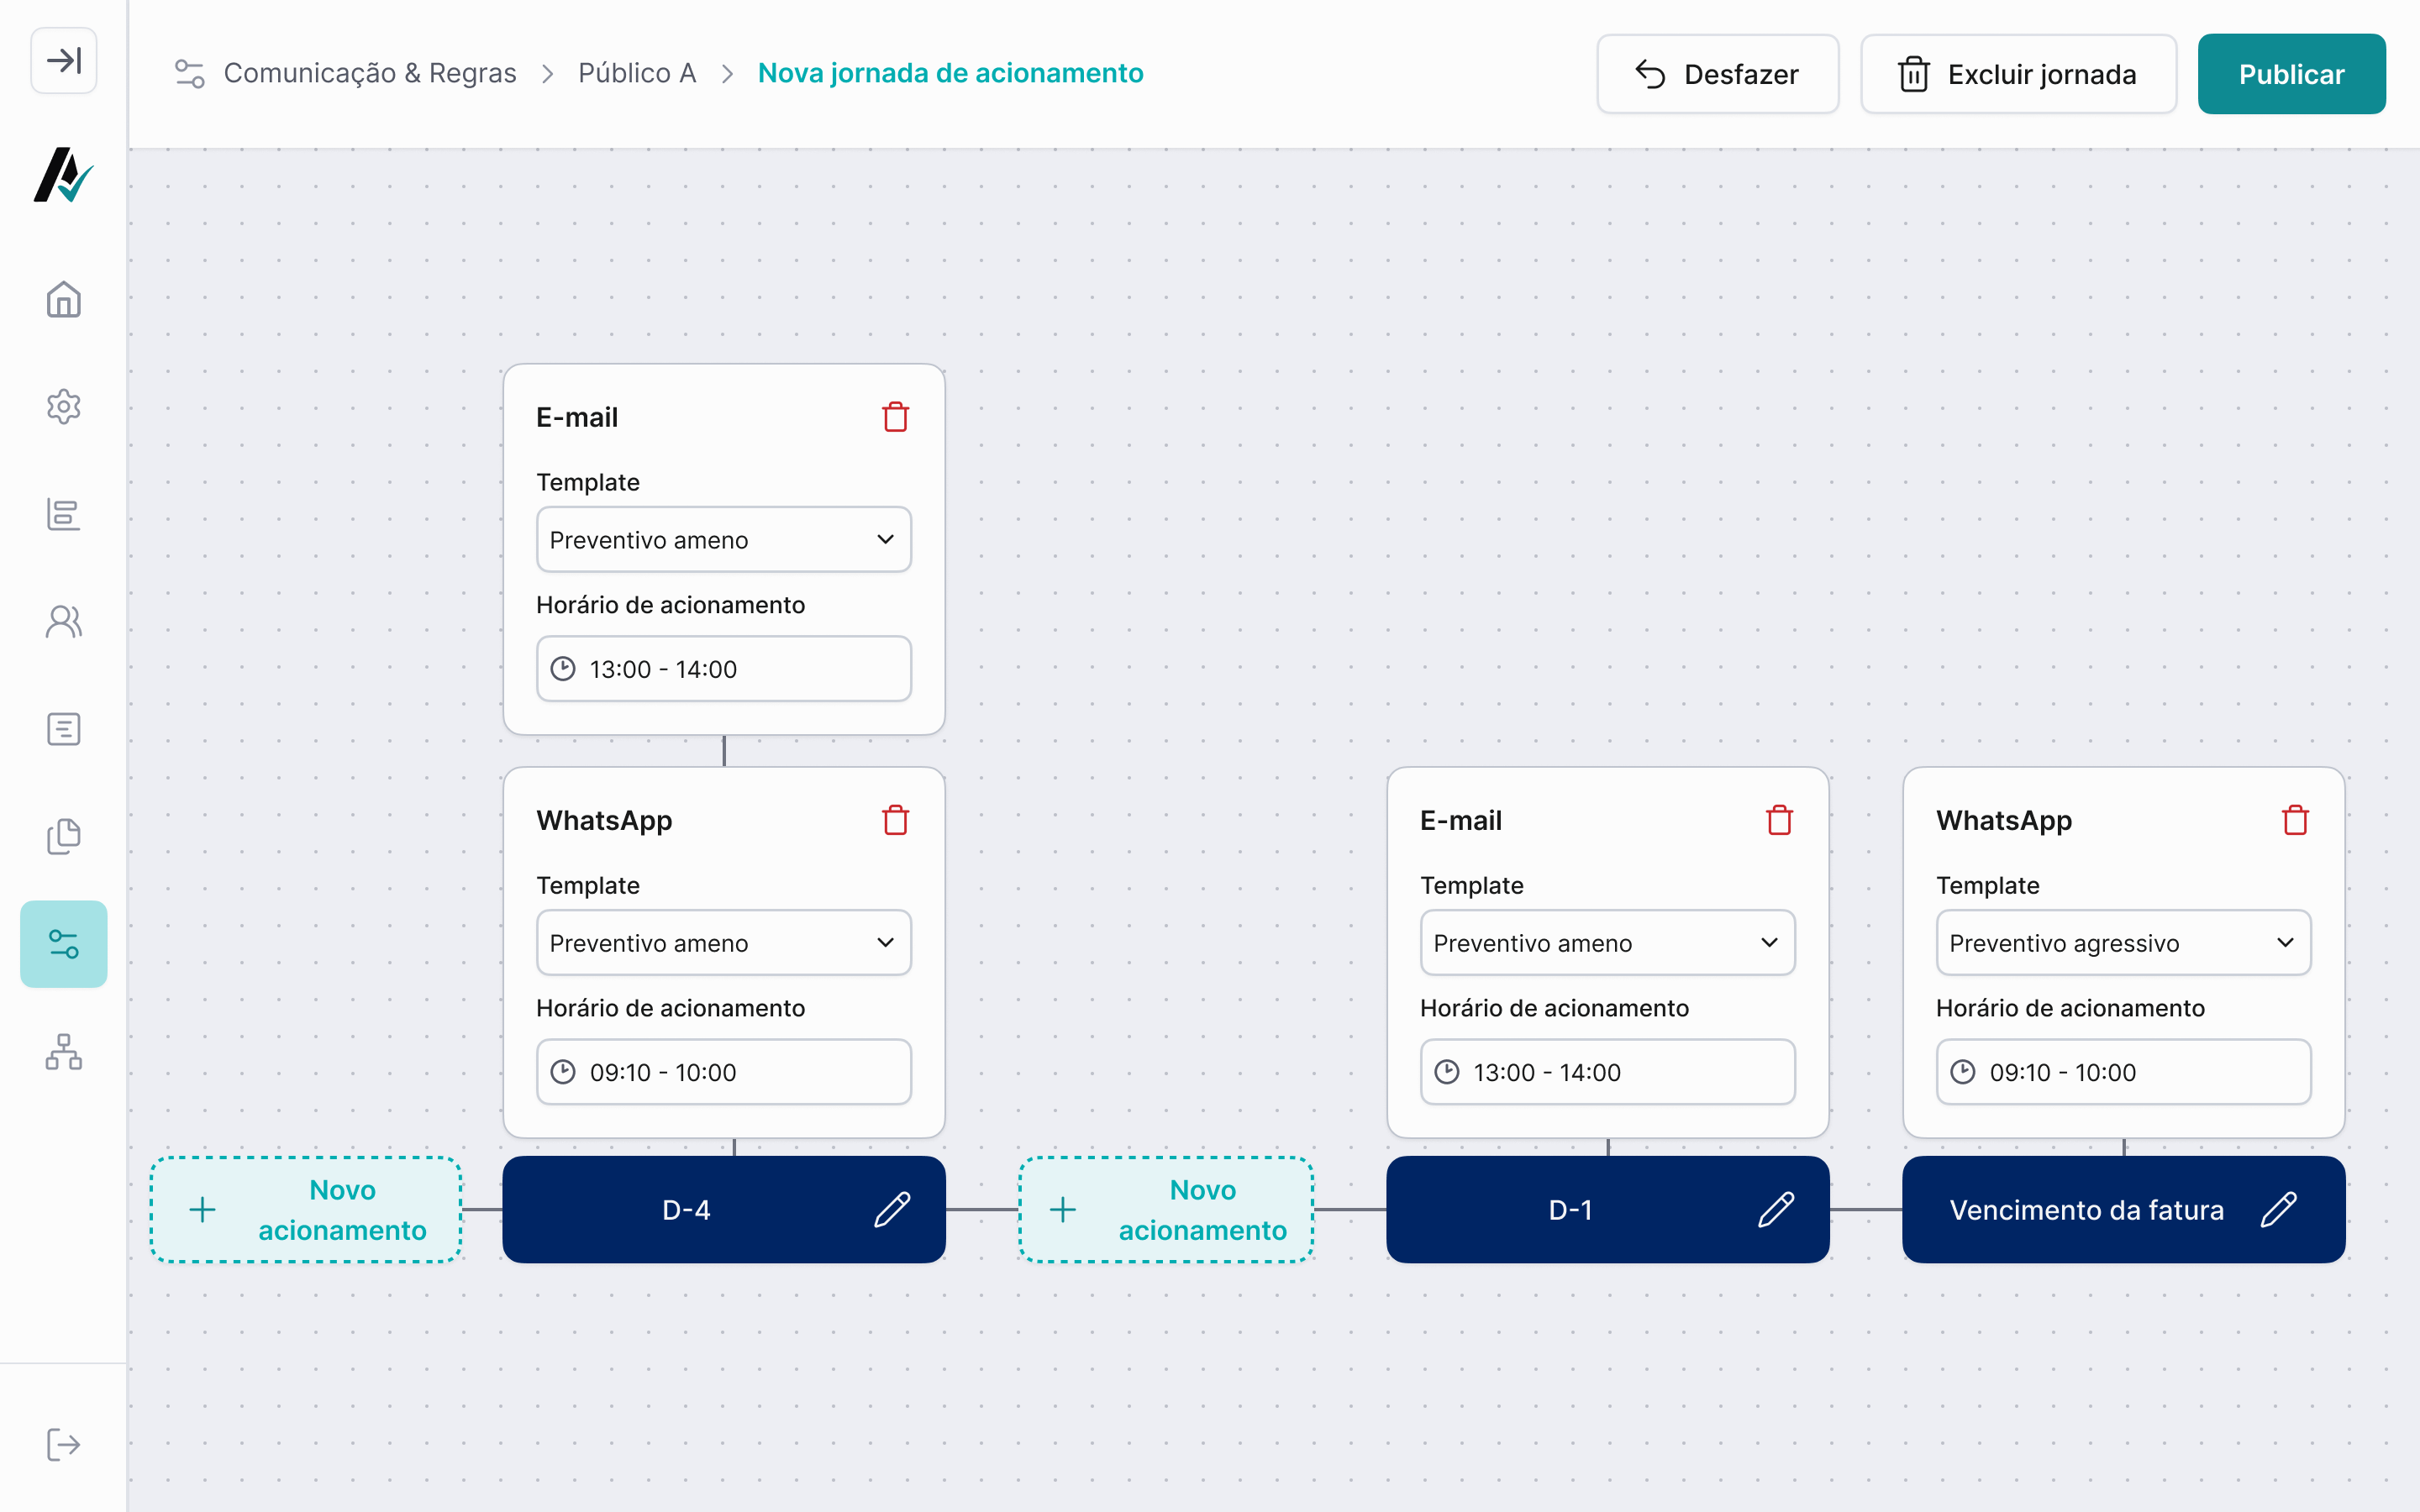Edit time field in top E-mail card
Image resolution: width=2420 pixels, height=1512 pixels.
(x=724, y=669)
